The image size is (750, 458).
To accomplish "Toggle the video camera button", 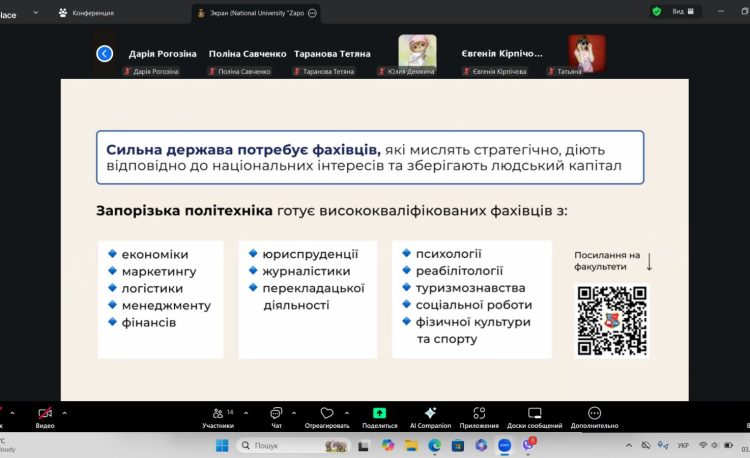I will [x=45, y=413].
